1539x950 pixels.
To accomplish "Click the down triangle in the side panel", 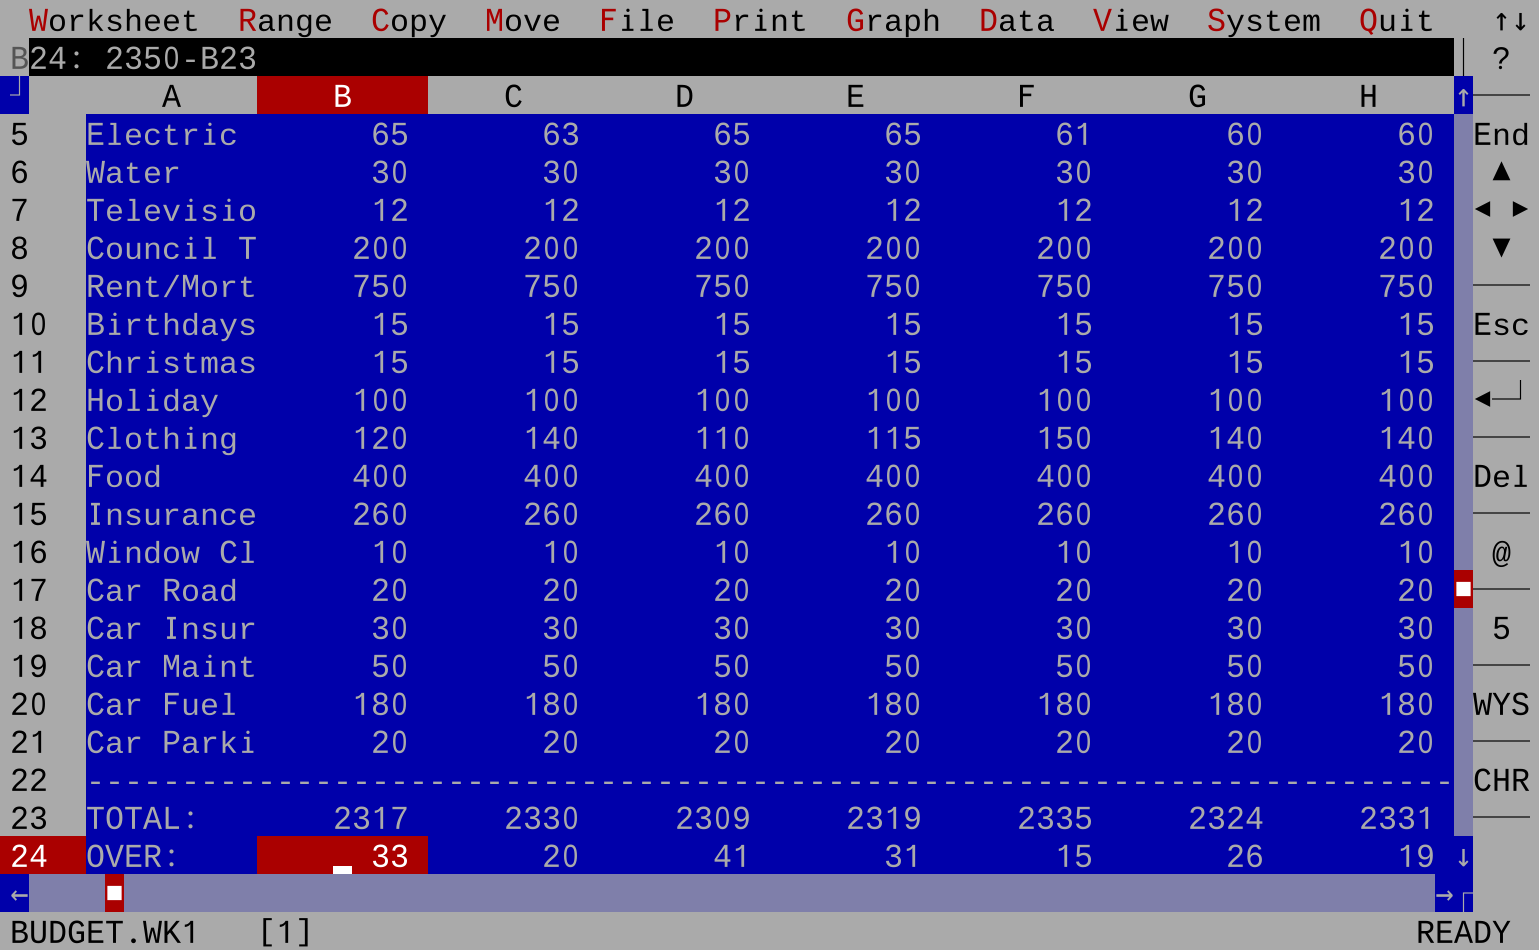I will tap(1501, 247).
